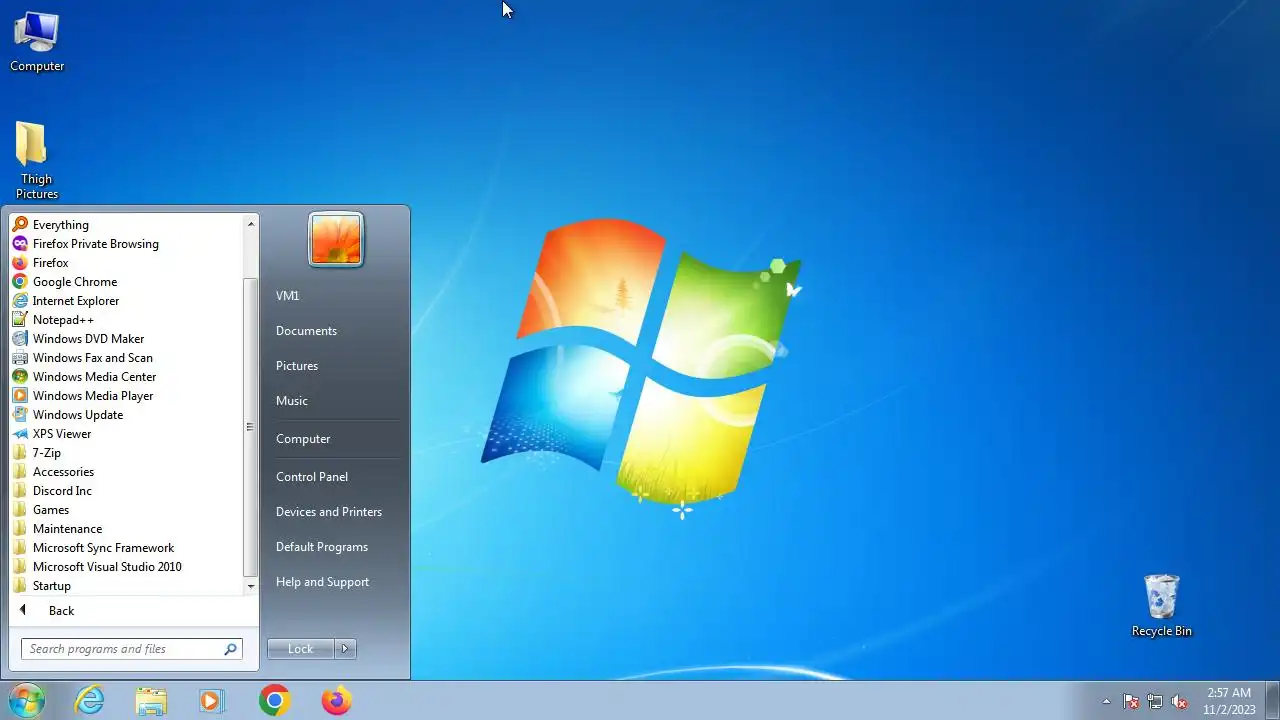Screen dimensions: 1280x720
Task: Click the Lock button
Action: point(301,649)
